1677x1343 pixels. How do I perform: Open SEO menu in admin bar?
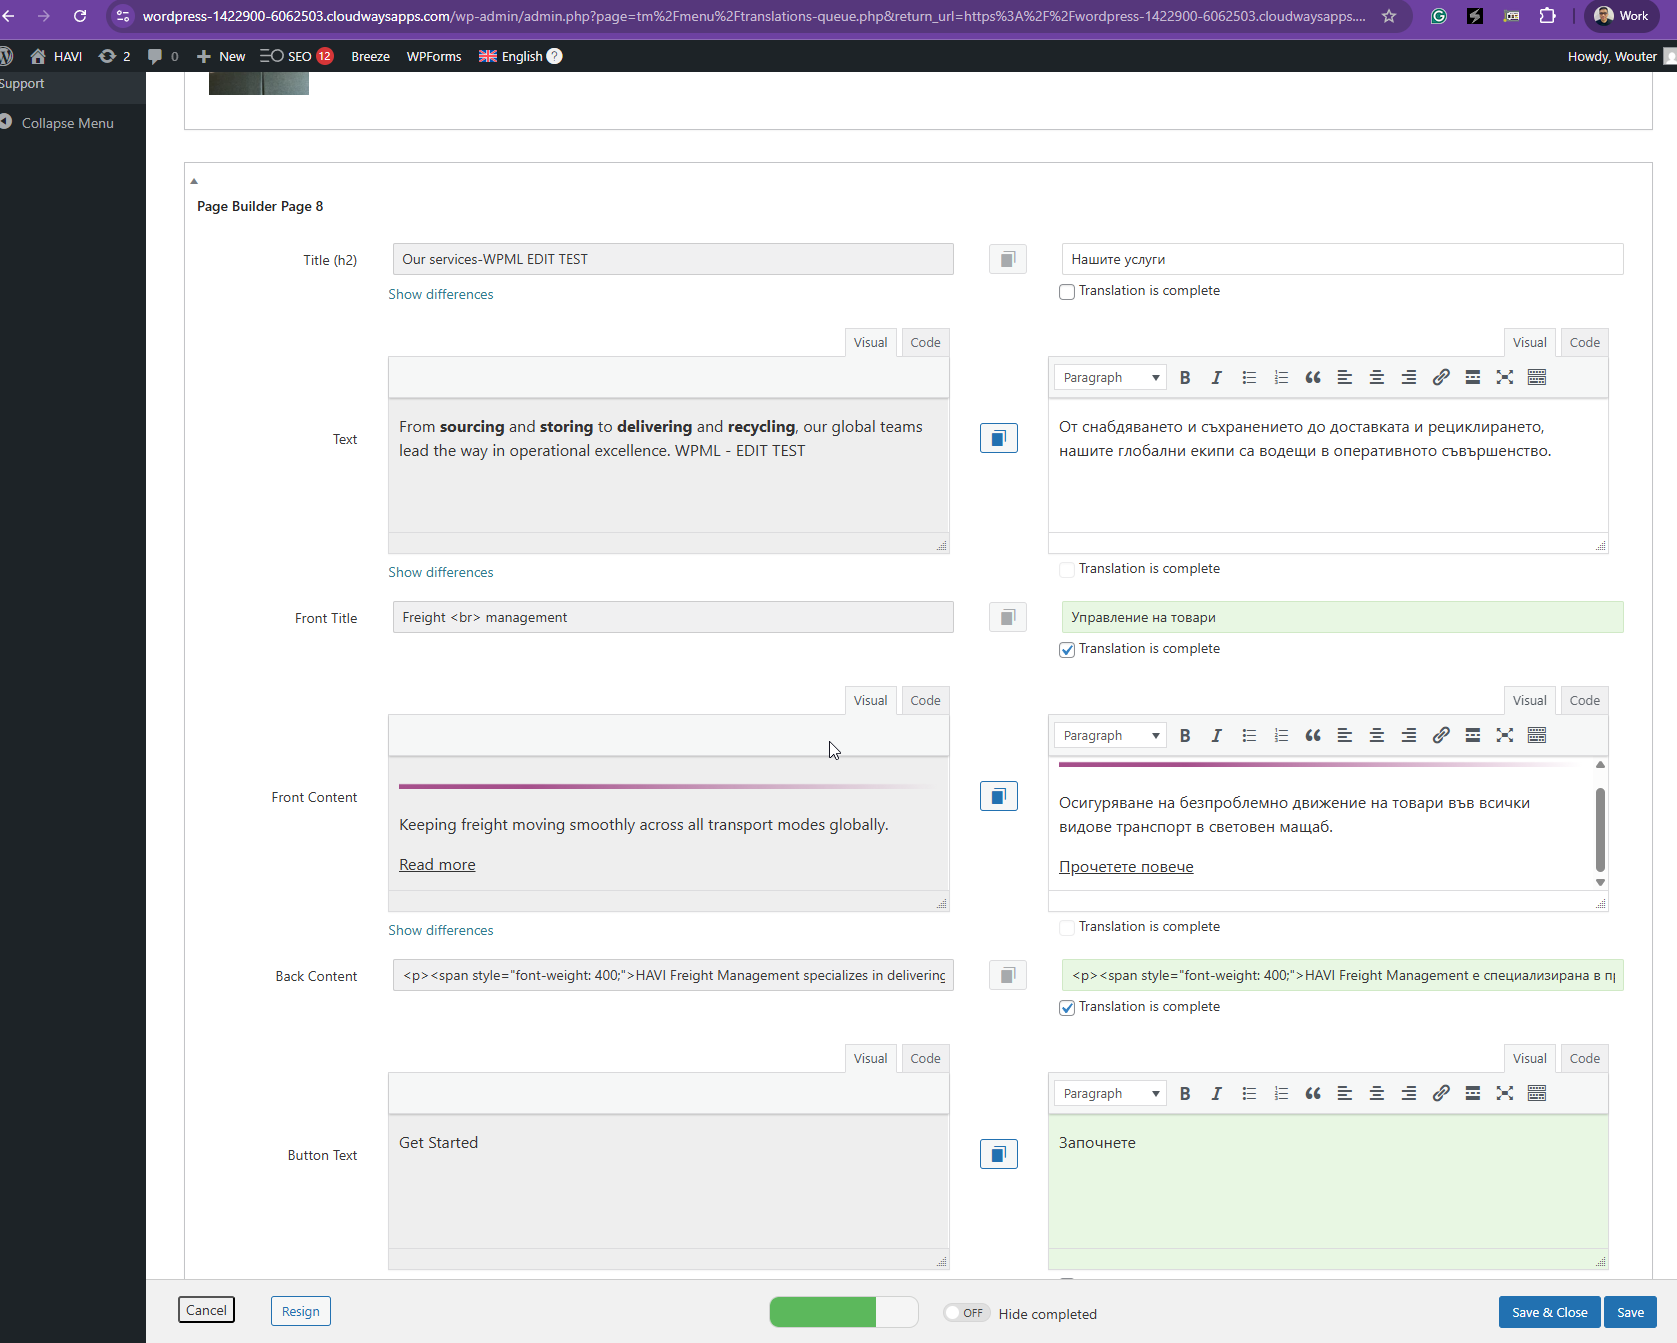(x=296, y=56)
